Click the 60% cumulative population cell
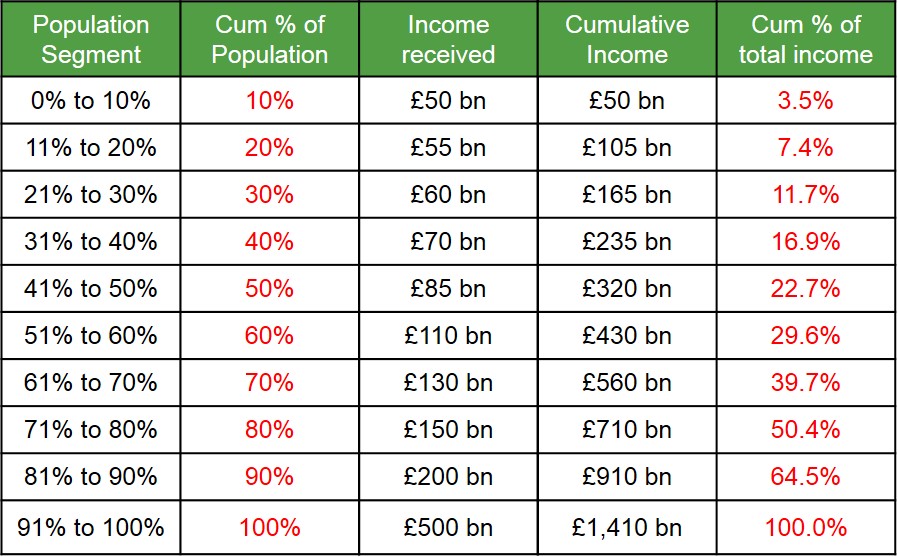 pos(269,336)
